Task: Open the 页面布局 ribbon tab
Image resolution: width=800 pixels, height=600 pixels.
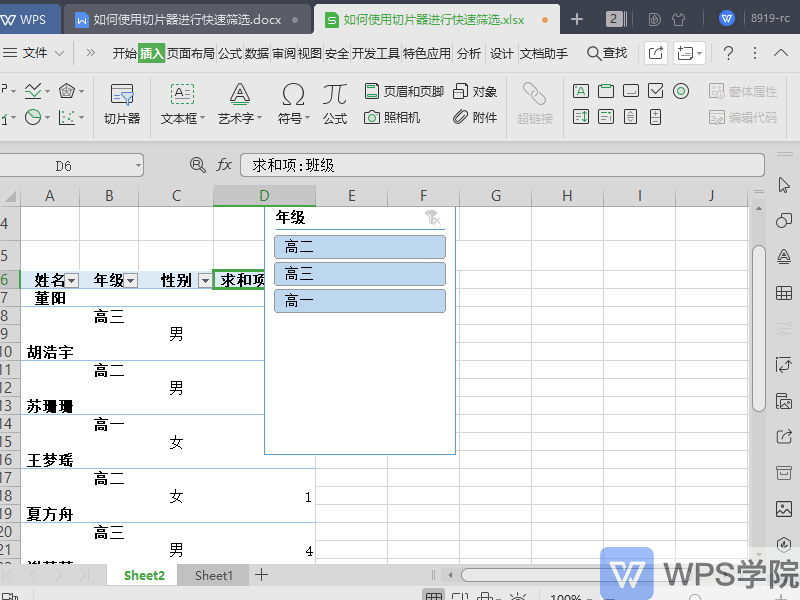Action: (x=191, y=53)
